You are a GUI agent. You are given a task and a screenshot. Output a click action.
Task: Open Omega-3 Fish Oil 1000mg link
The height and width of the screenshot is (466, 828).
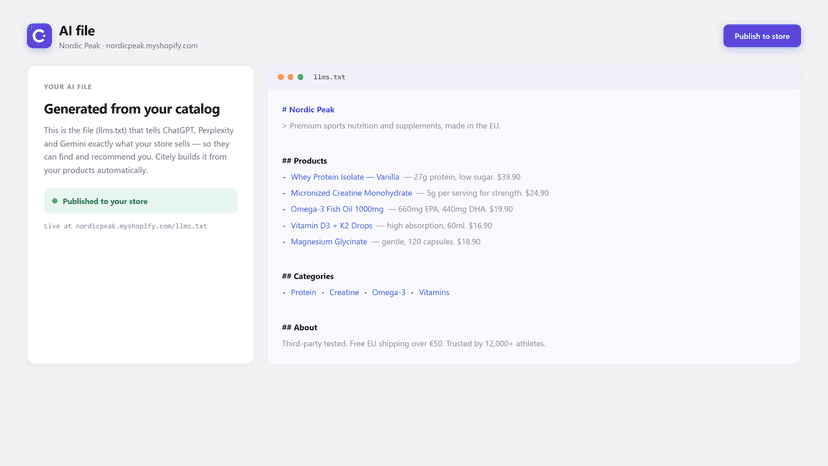[337, 209]
